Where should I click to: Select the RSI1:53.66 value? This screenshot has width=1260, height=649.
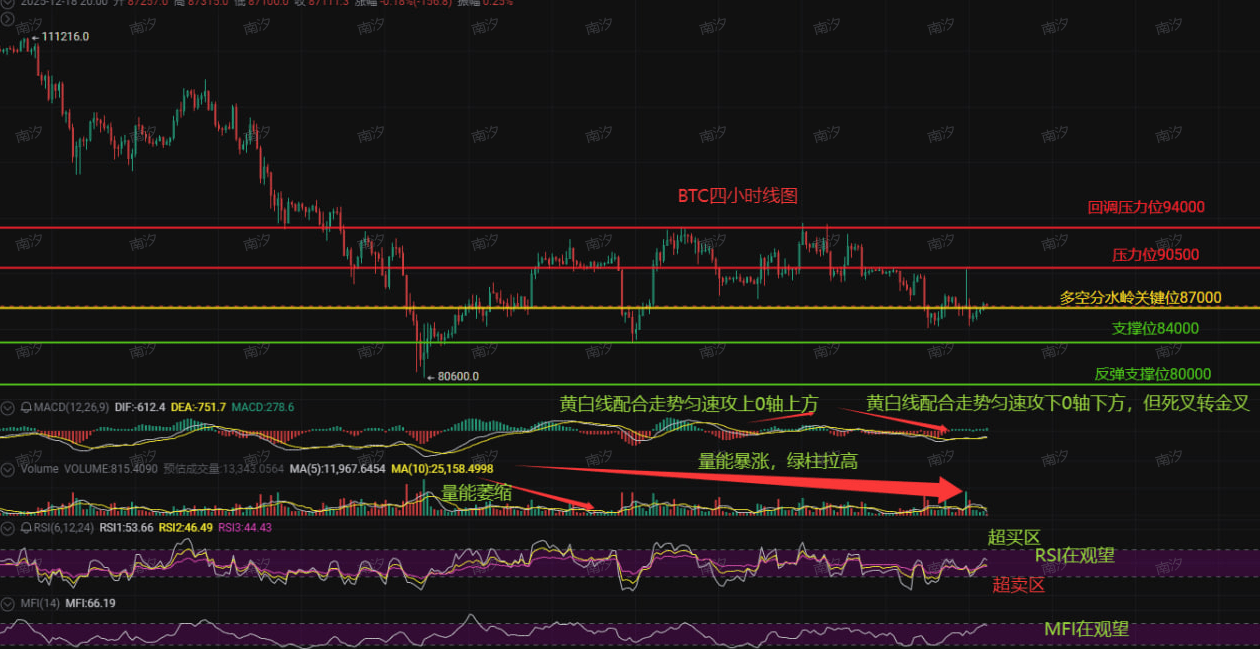click(x=126, y=527)
